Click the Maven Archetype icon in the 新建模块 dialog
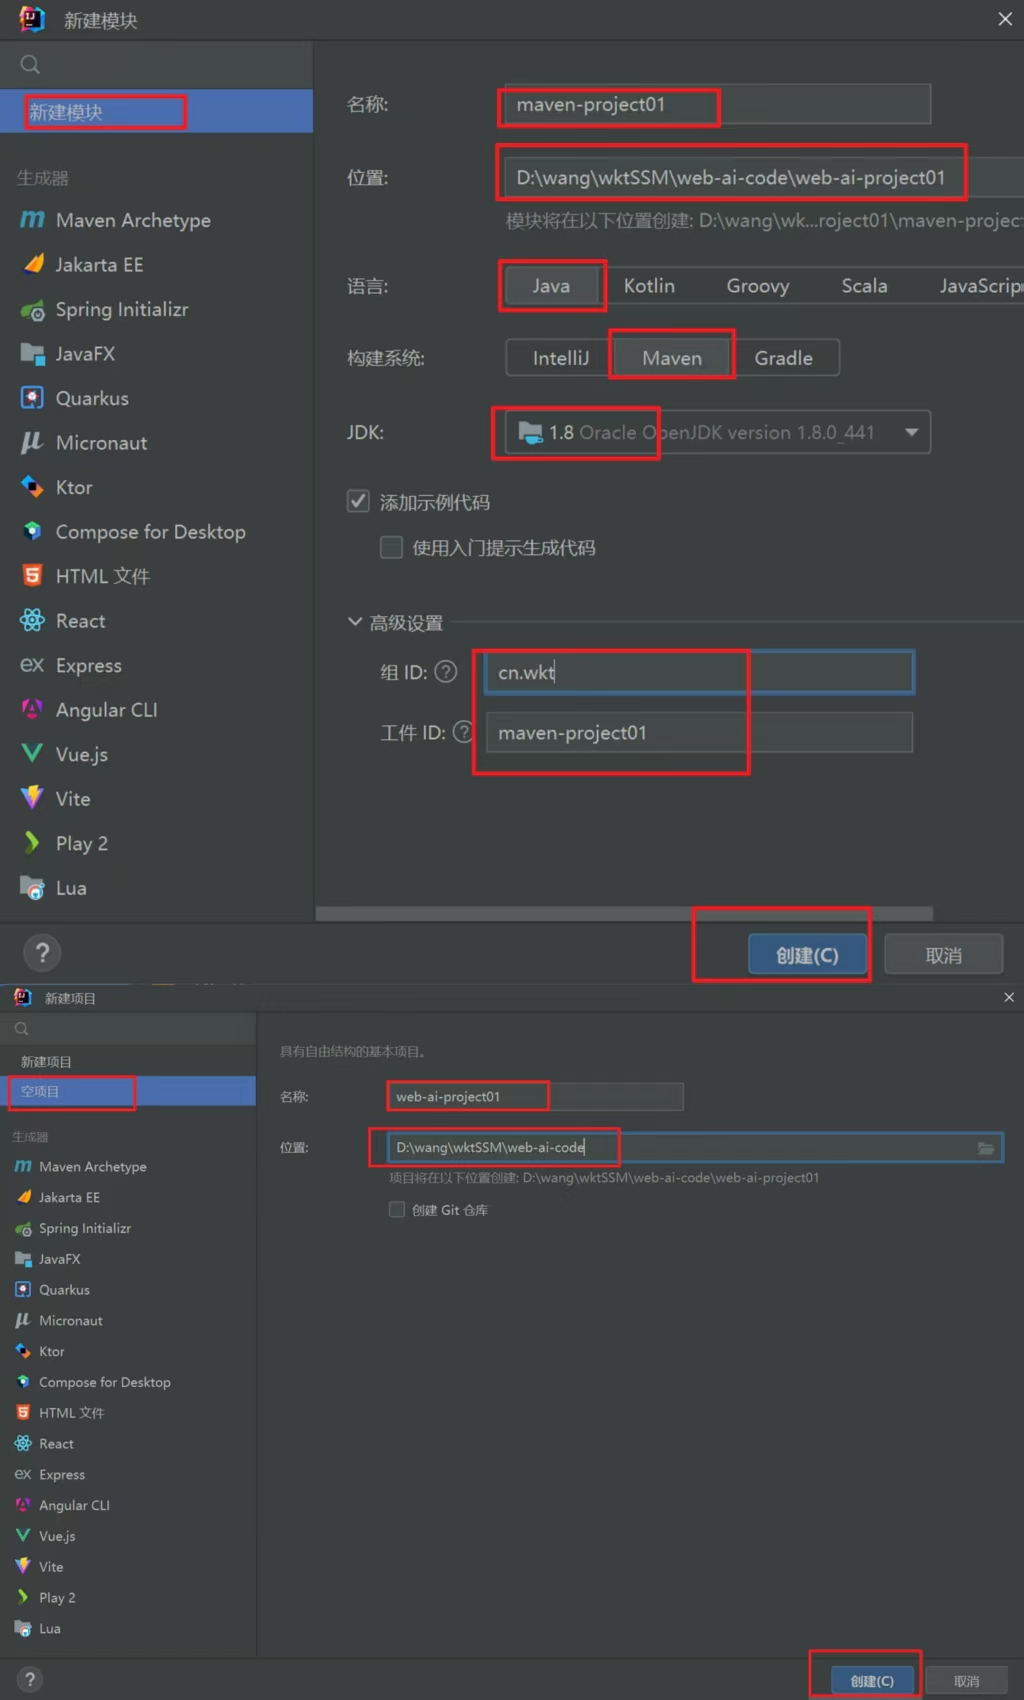Image resolution: width=1024 pixels, height=1700 pixels. click(x=32, y=220)
